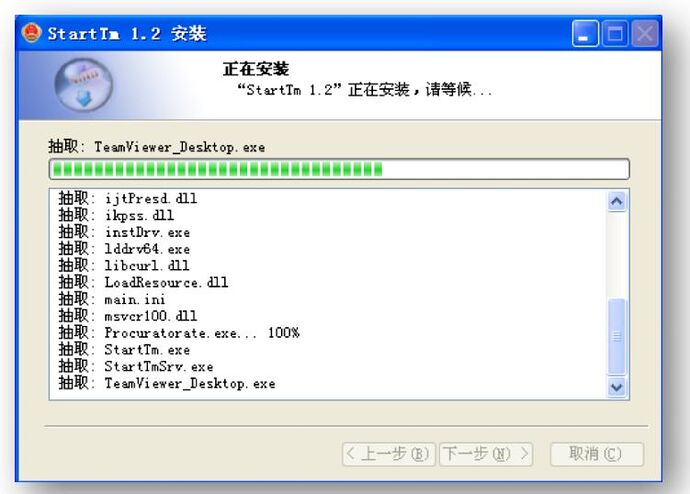Minimize the StartTm 1.2 installer window
Image resolution: width=690 pixels, height=494 pixels.
tap(587, 34)
